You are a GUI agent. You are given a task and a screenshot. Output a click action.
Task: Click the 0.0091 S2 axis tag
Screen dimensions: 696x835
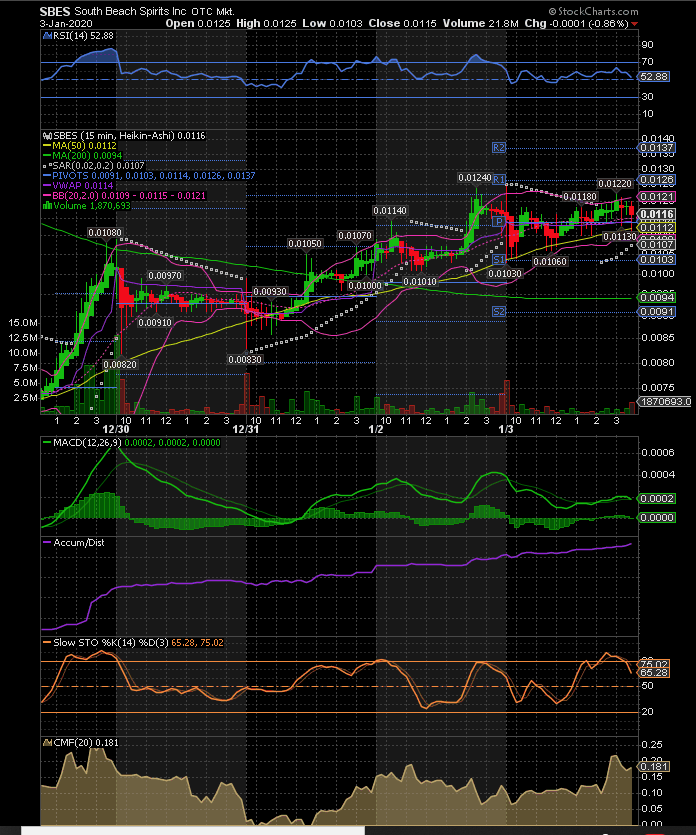[x=657, y=312]
